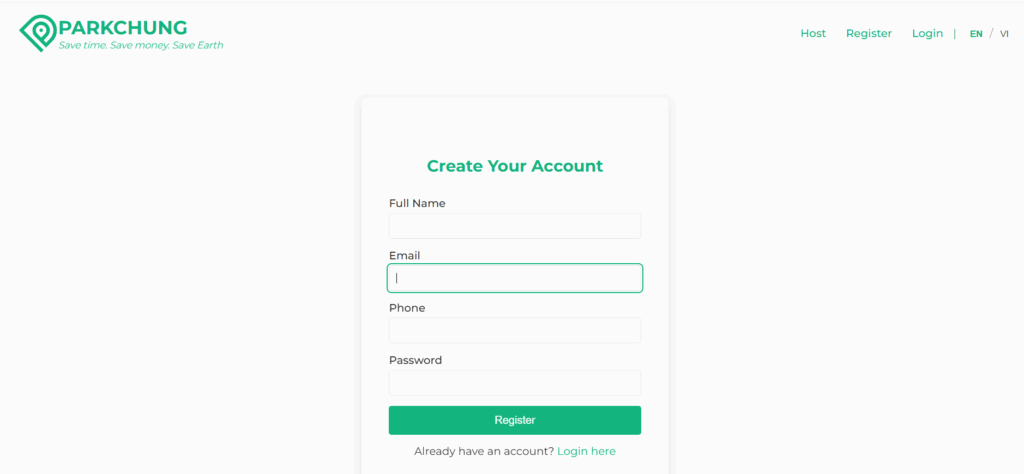
Task: Click the Email field label
Action: [x=404, y=256]
